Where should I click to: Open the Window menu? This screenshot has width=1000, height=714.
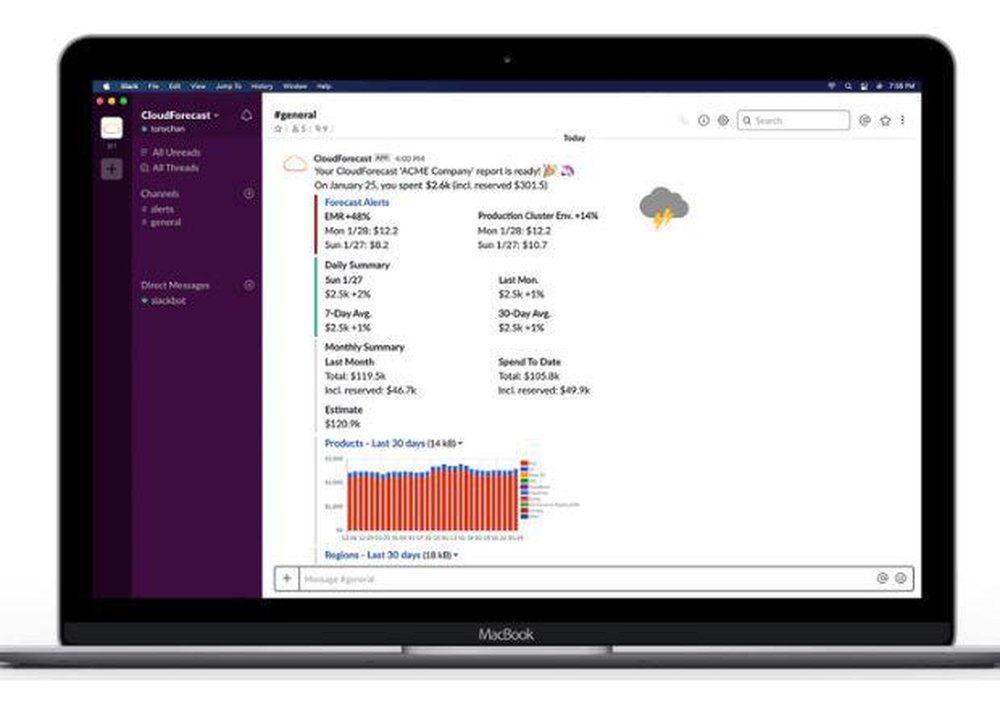coord(295,86)
